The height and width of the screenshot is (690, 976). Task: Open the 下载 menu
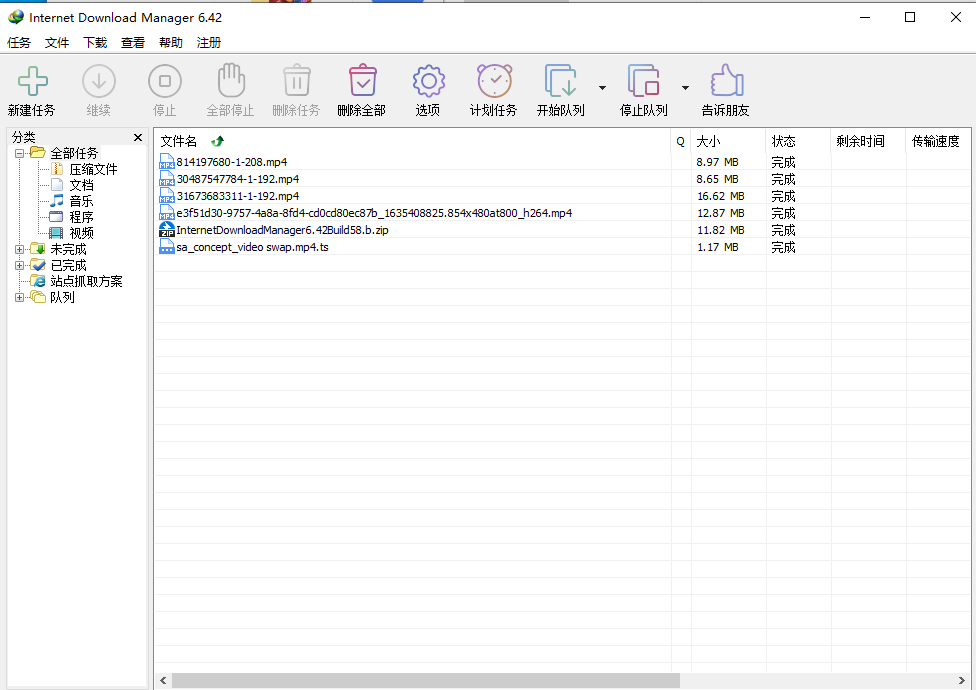click(x=95, y=42)
